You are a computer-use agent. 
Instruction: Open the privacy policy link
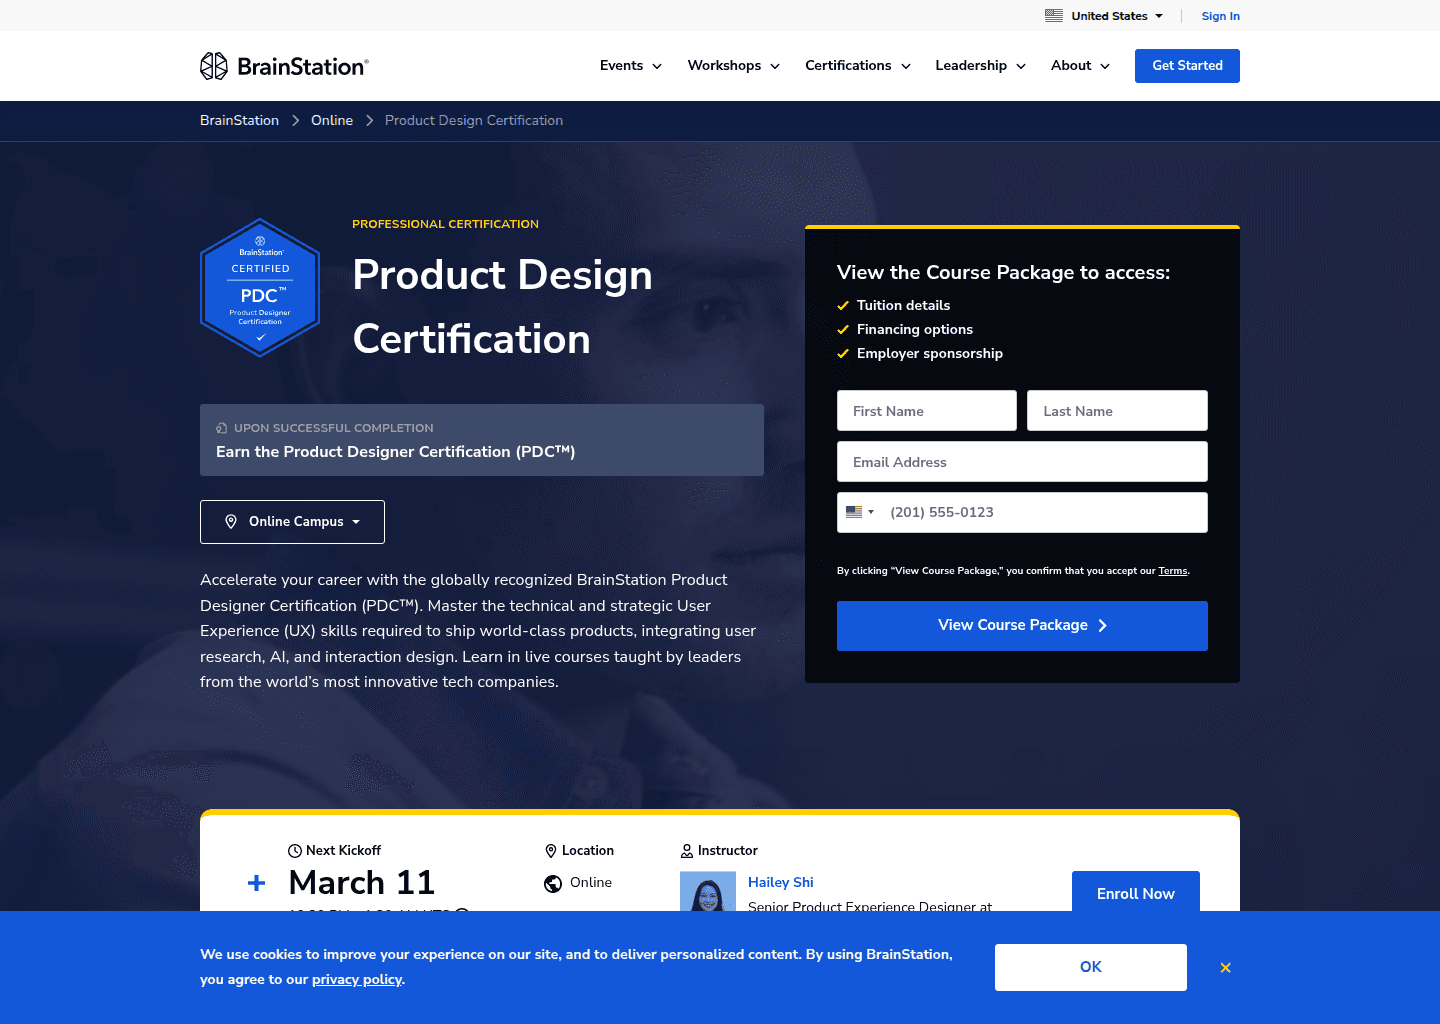(356, 979)
